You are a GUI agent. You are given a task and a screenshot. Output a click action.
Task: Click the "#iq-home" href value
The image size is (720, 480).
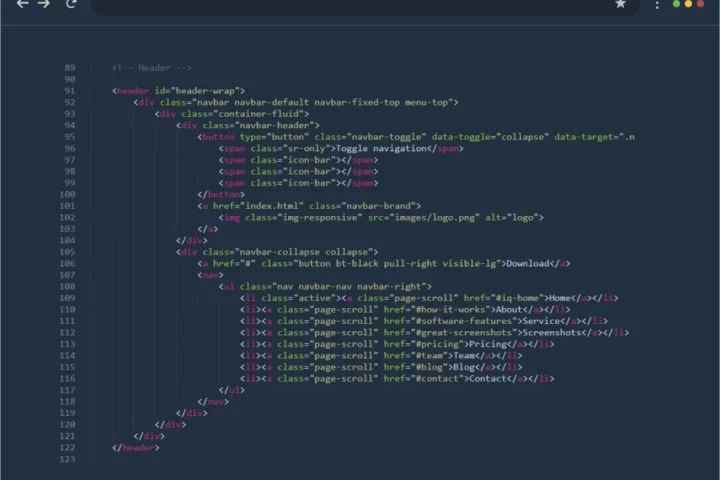click(x=520, y=298)
